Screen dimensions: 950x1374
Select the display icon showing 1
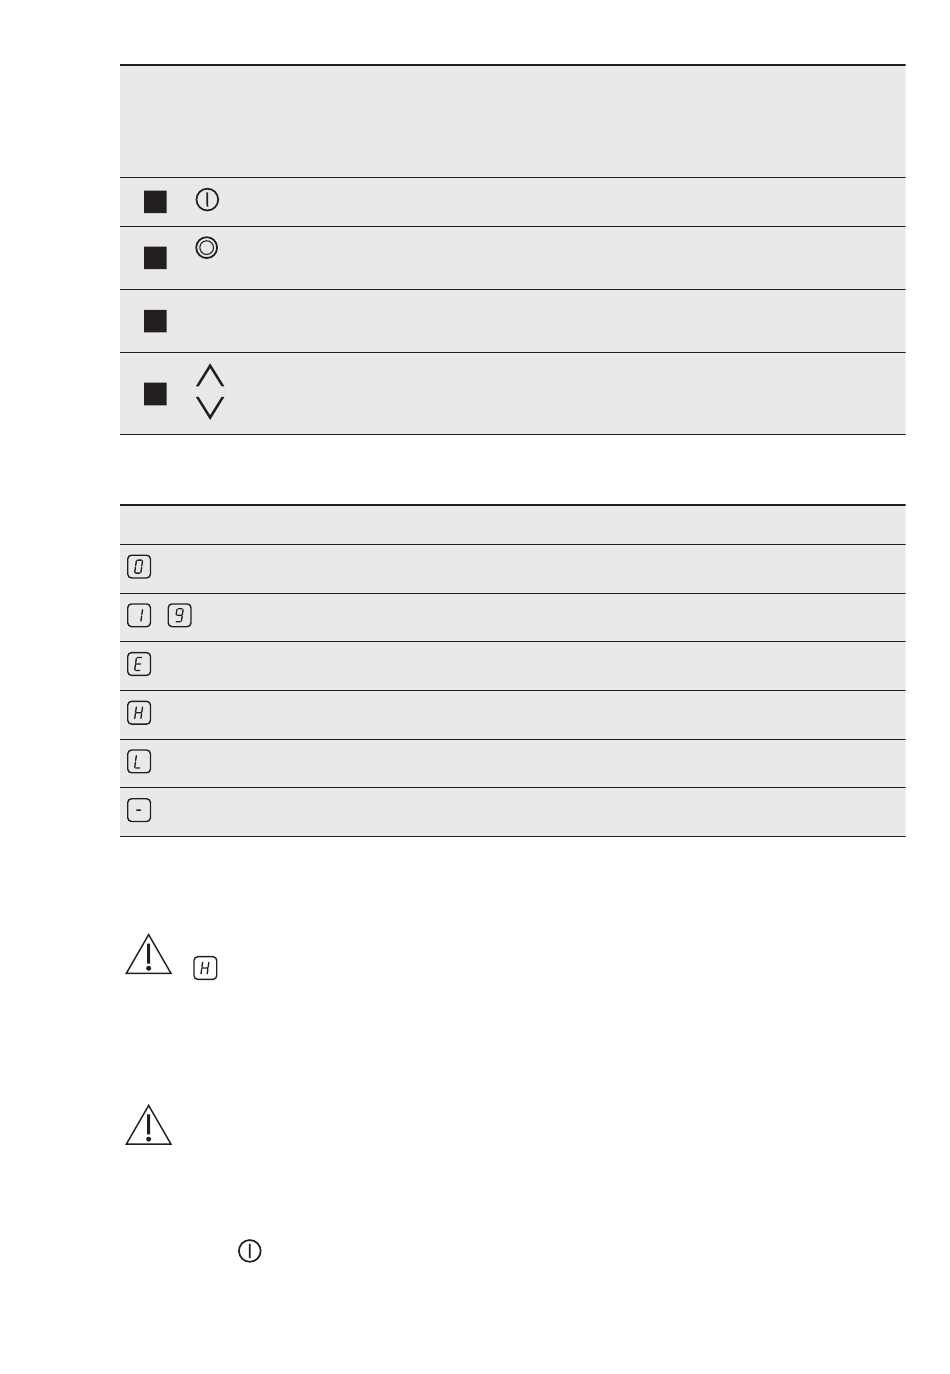pos(139,615)
